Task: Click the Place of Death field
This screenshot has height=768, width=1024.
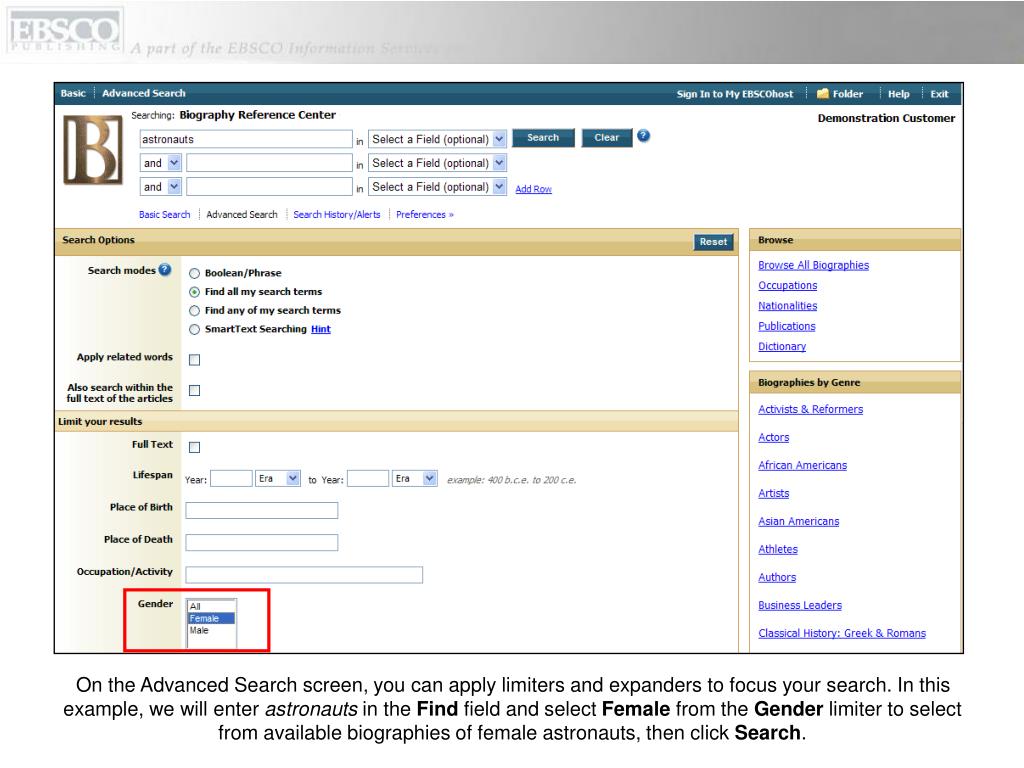Action: pos(261,542)
